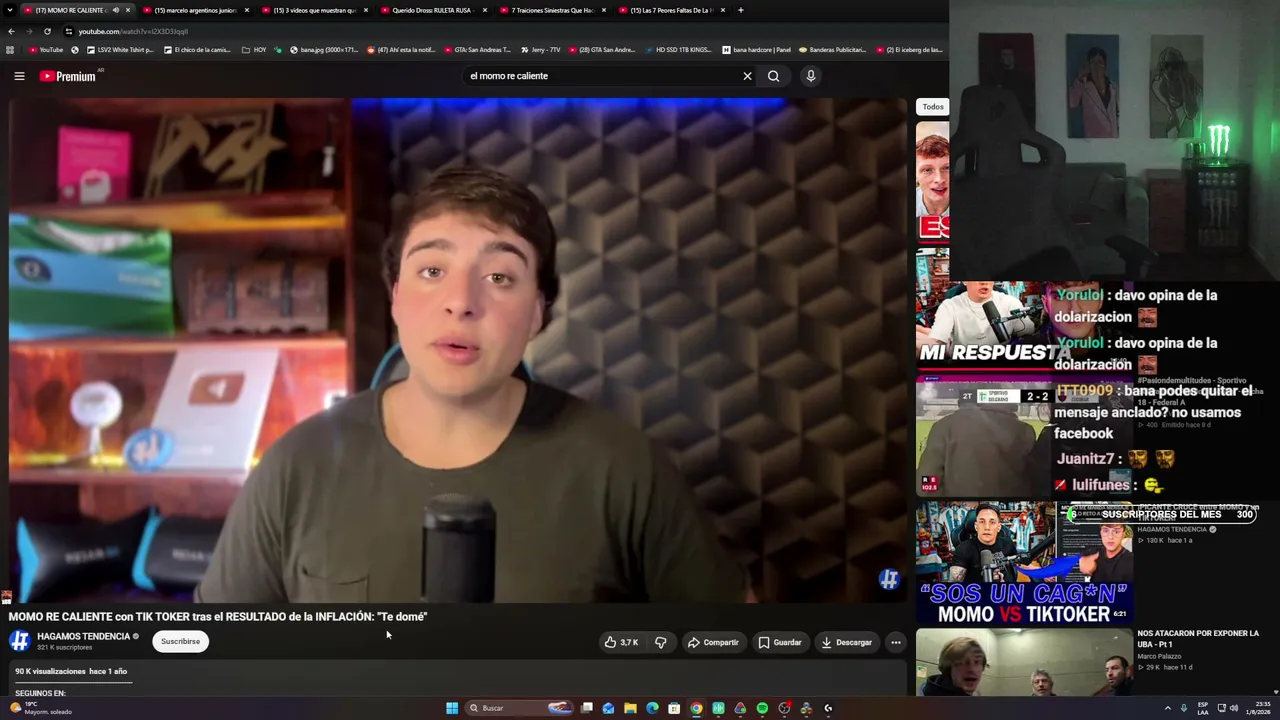Go to YouTube Premium home logo
This screenshot has width=1280, height=720.
pos(68,76)
